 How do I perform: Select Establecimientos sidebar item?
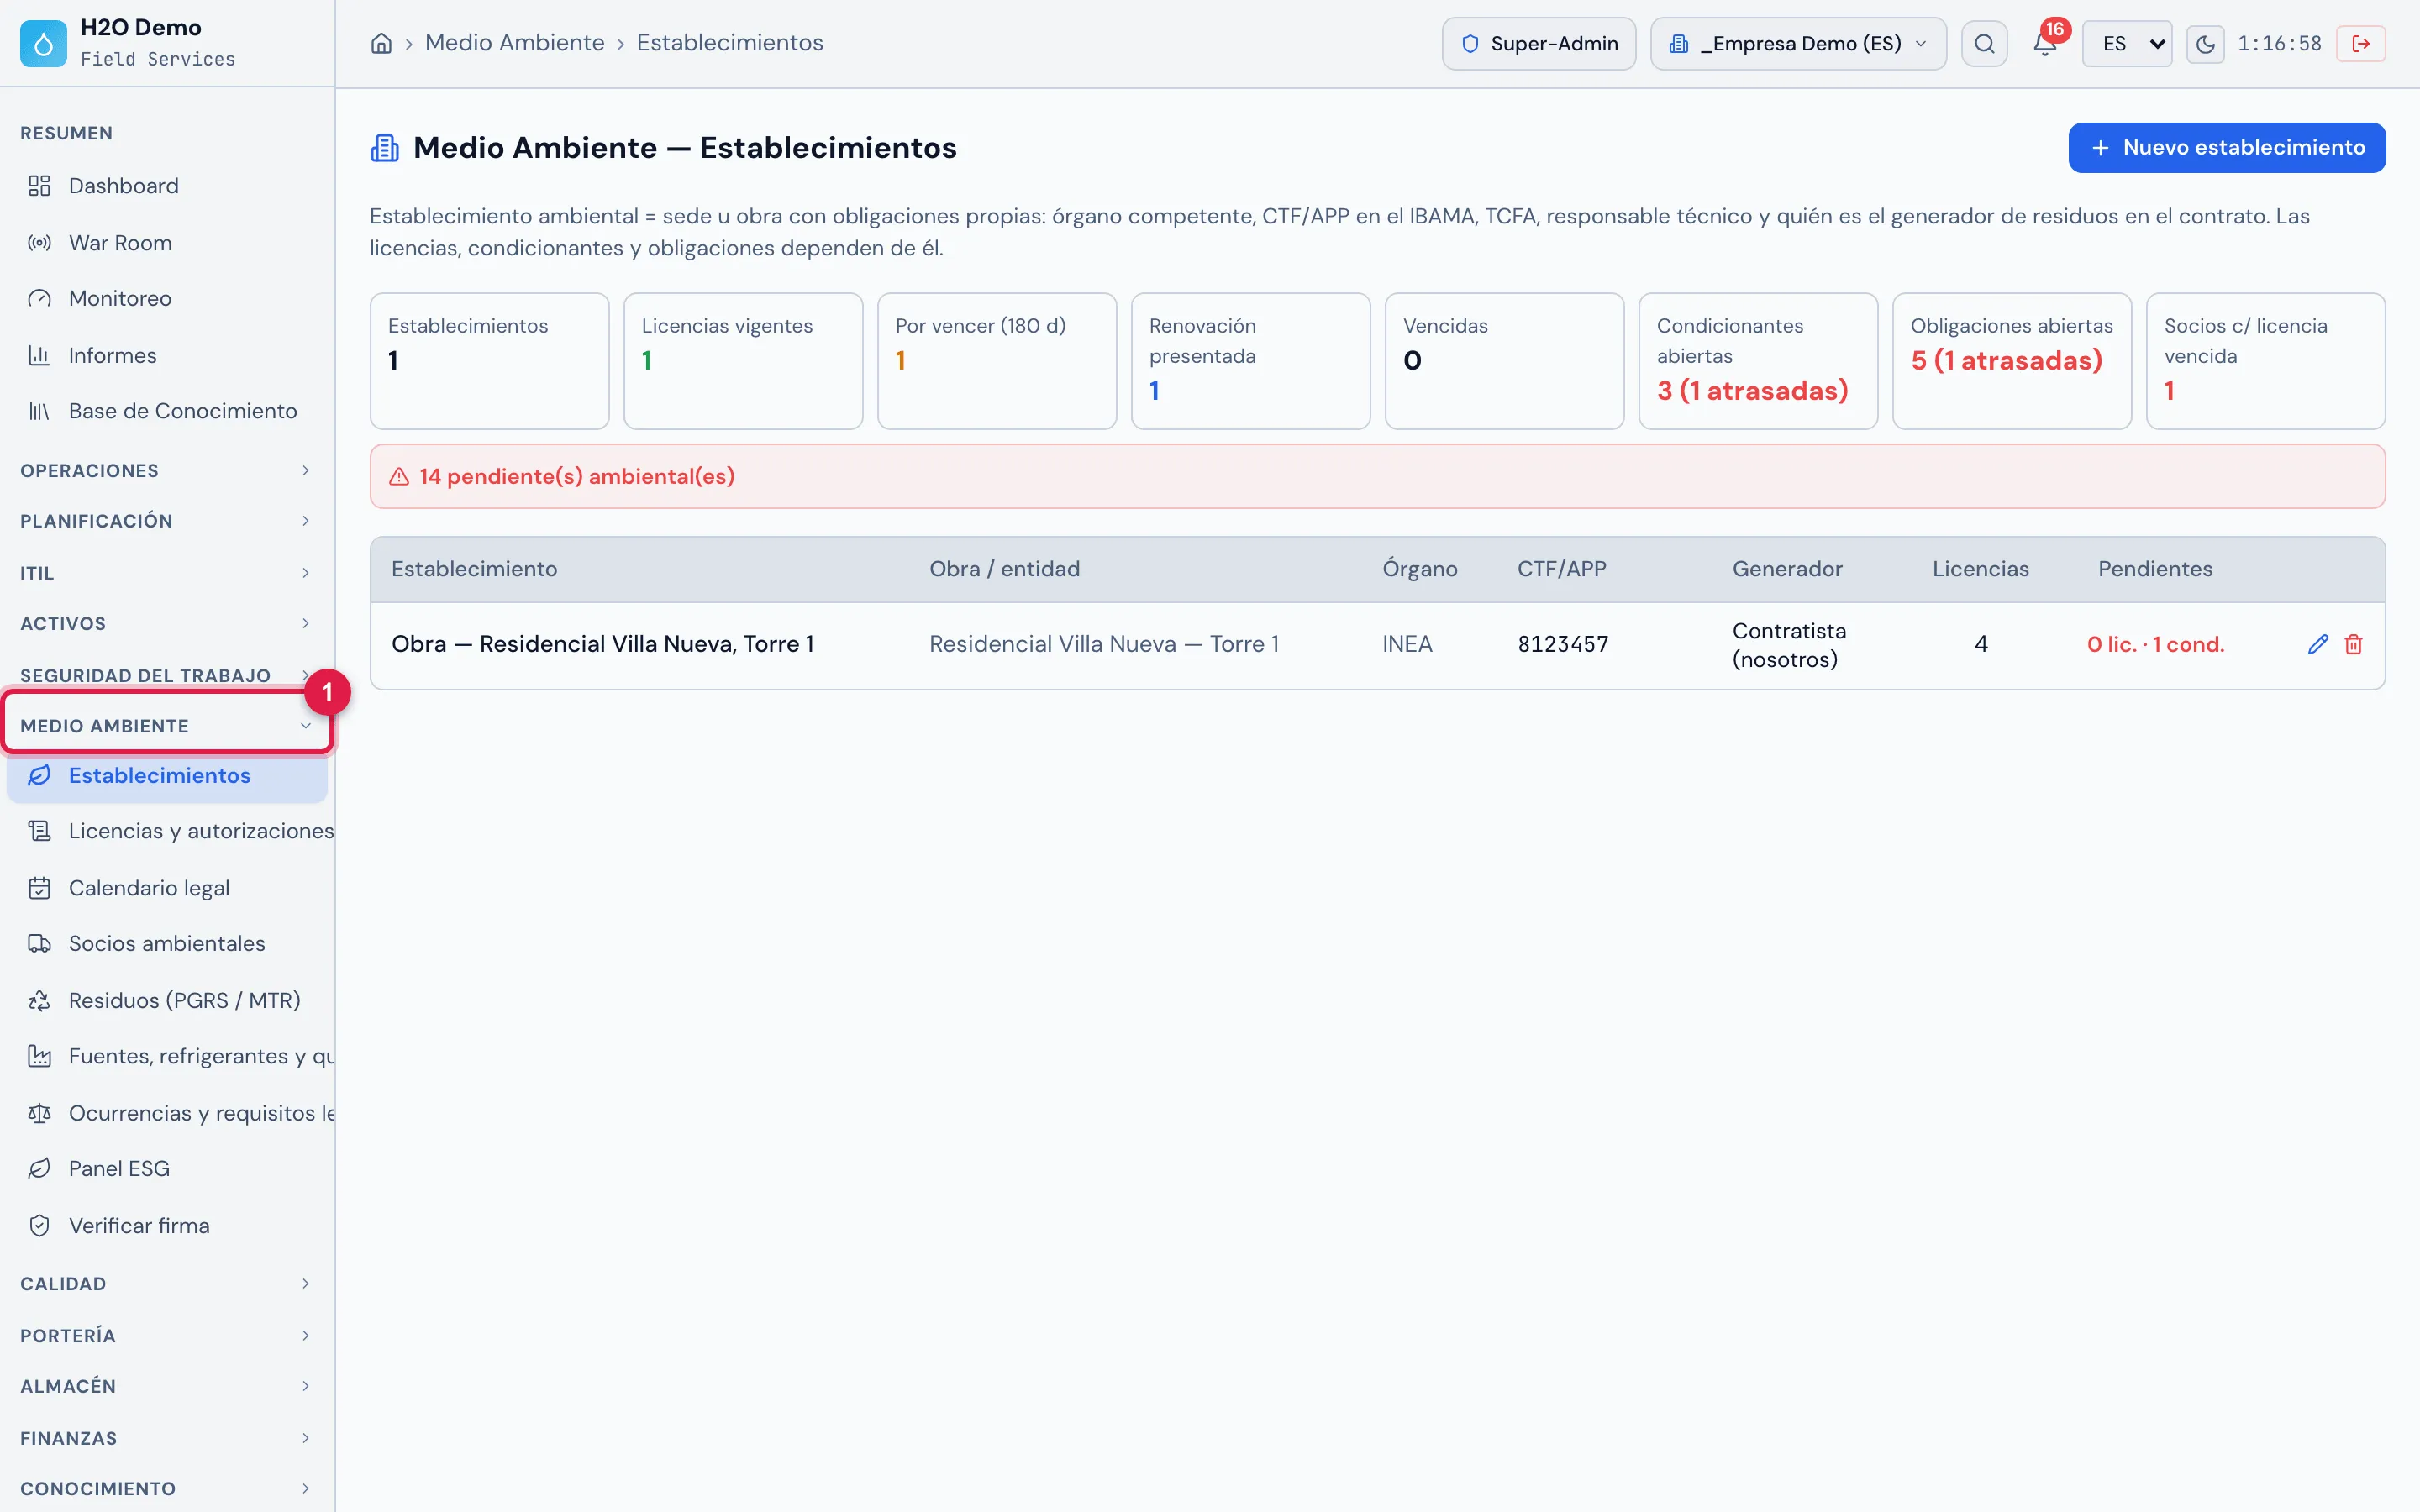click(167, 776)
